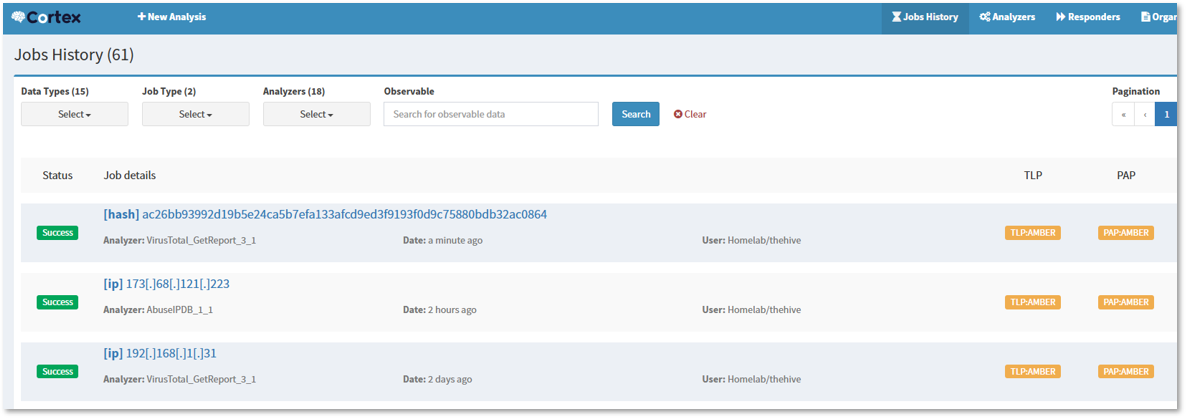Focus the observable data search field
Screen dimensions: 1186x418
(490, 114)
